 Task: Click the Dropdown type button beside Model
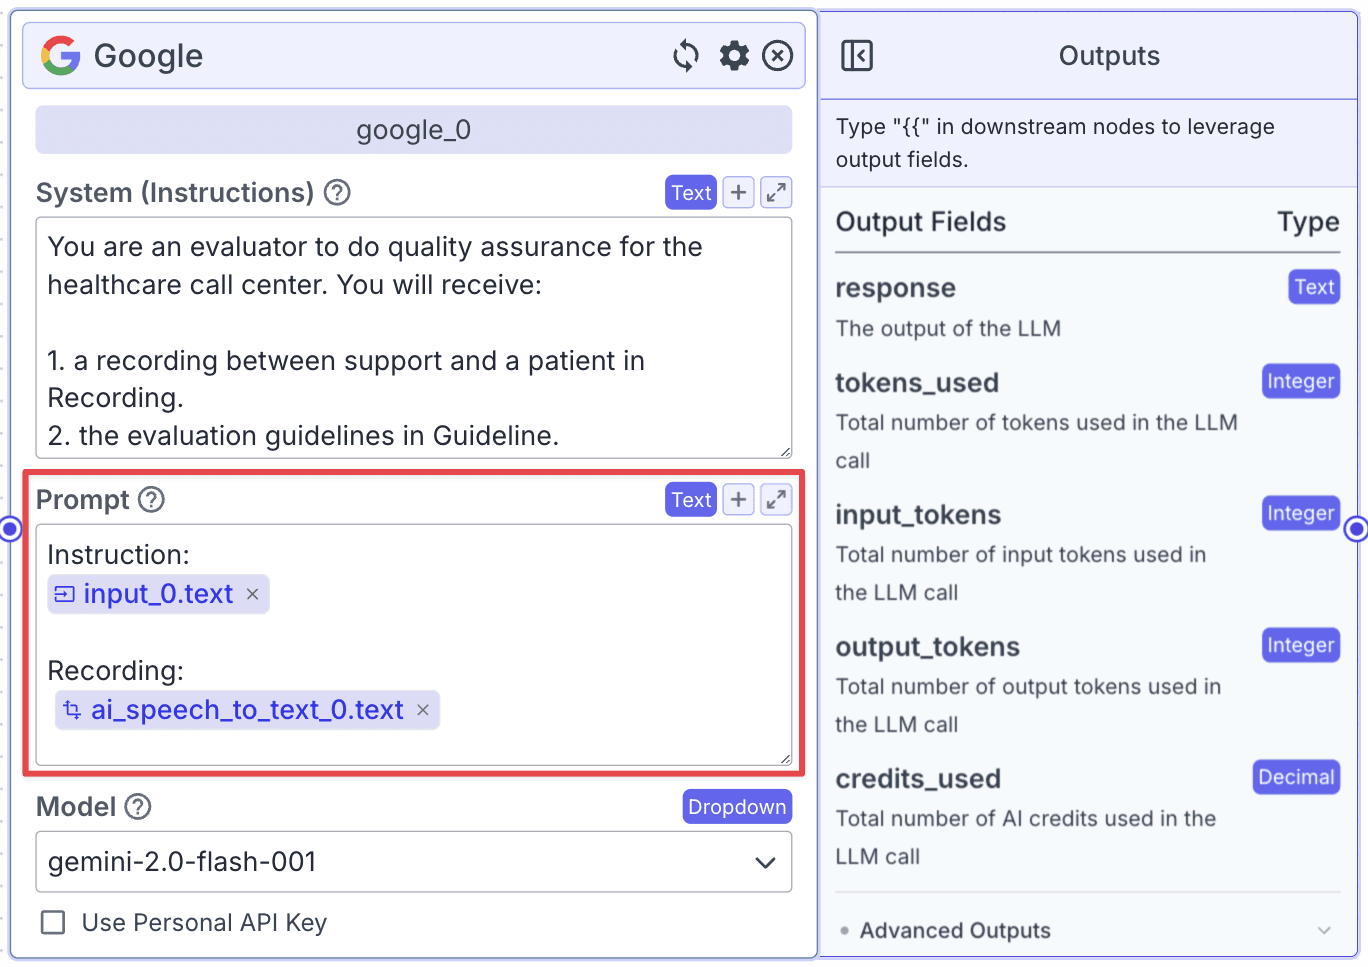[737, 806]
